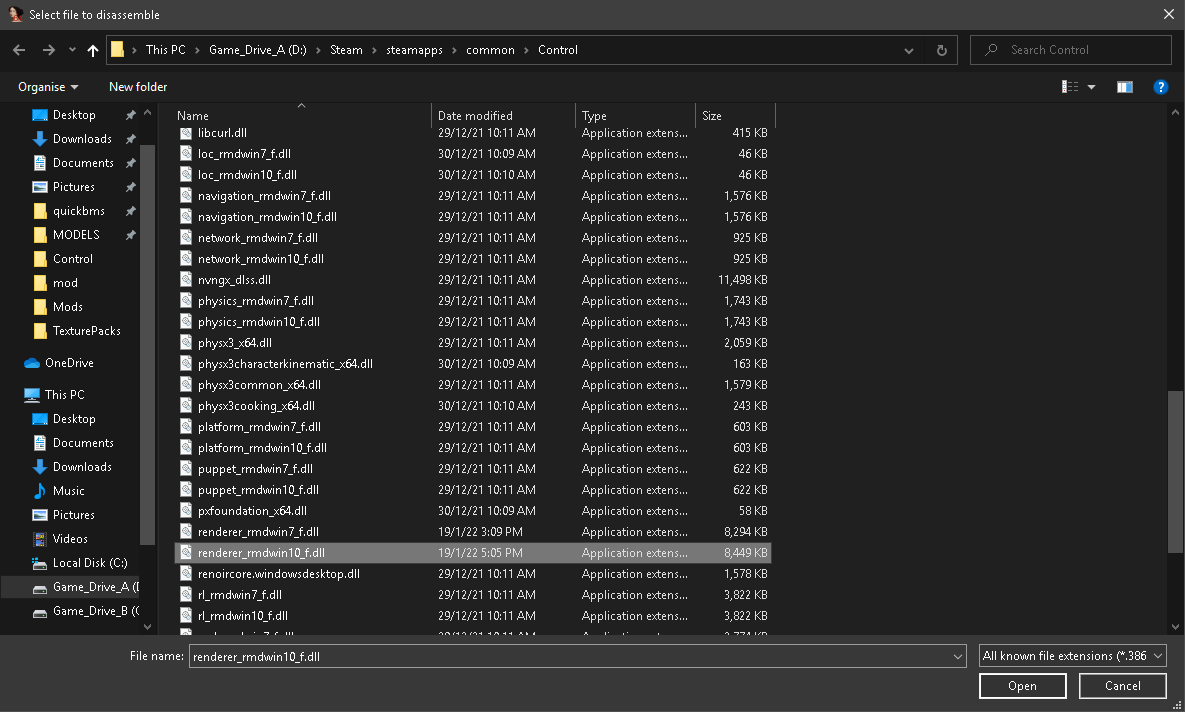Open the Organise menu
Image resolution: width=1185 pixels, height=712 pixels.
48,87
